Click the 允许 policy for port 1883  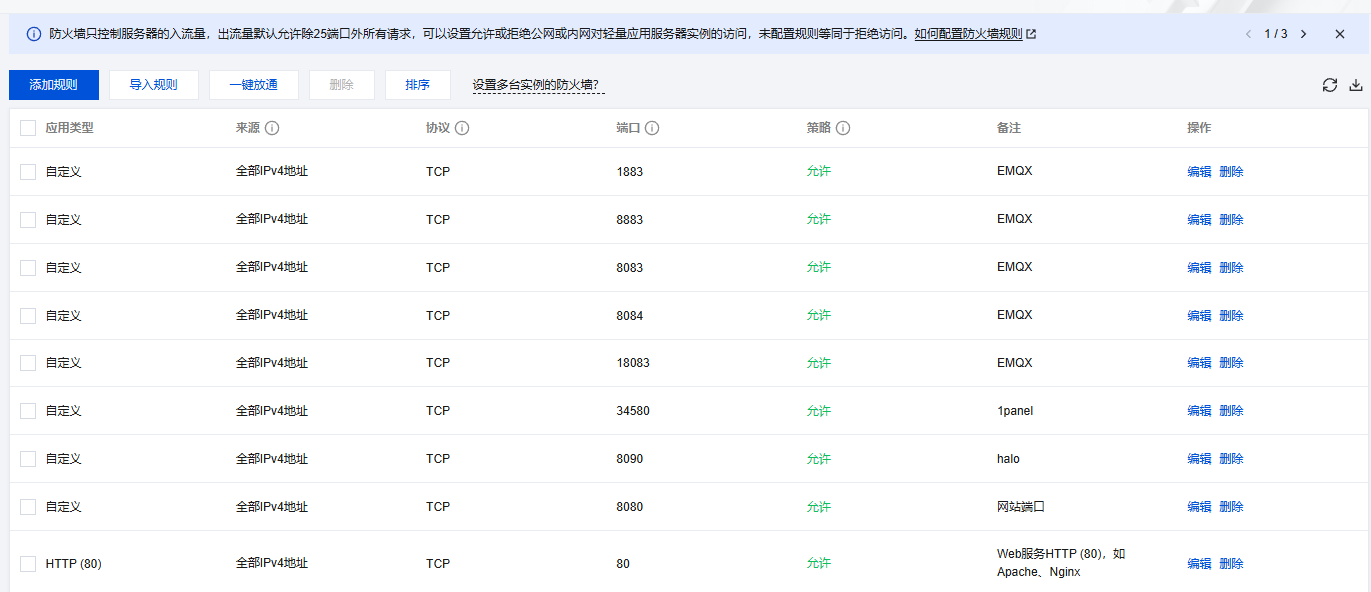click(819, 172)
